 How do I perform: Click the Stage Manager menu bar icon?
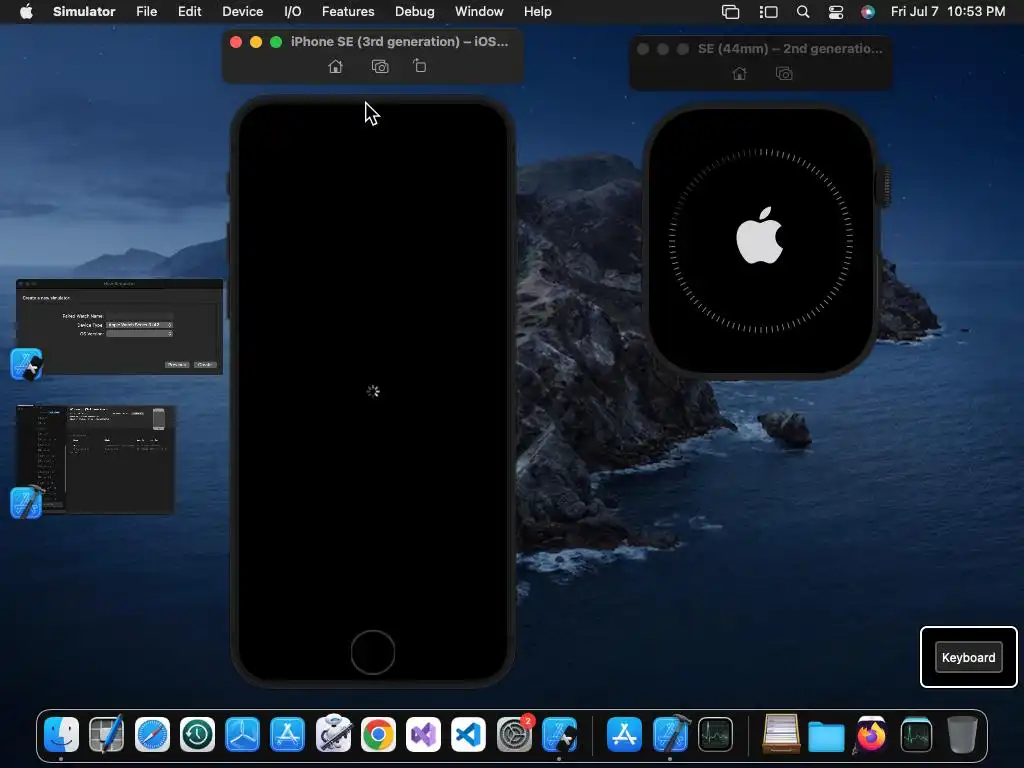[769, 12]
